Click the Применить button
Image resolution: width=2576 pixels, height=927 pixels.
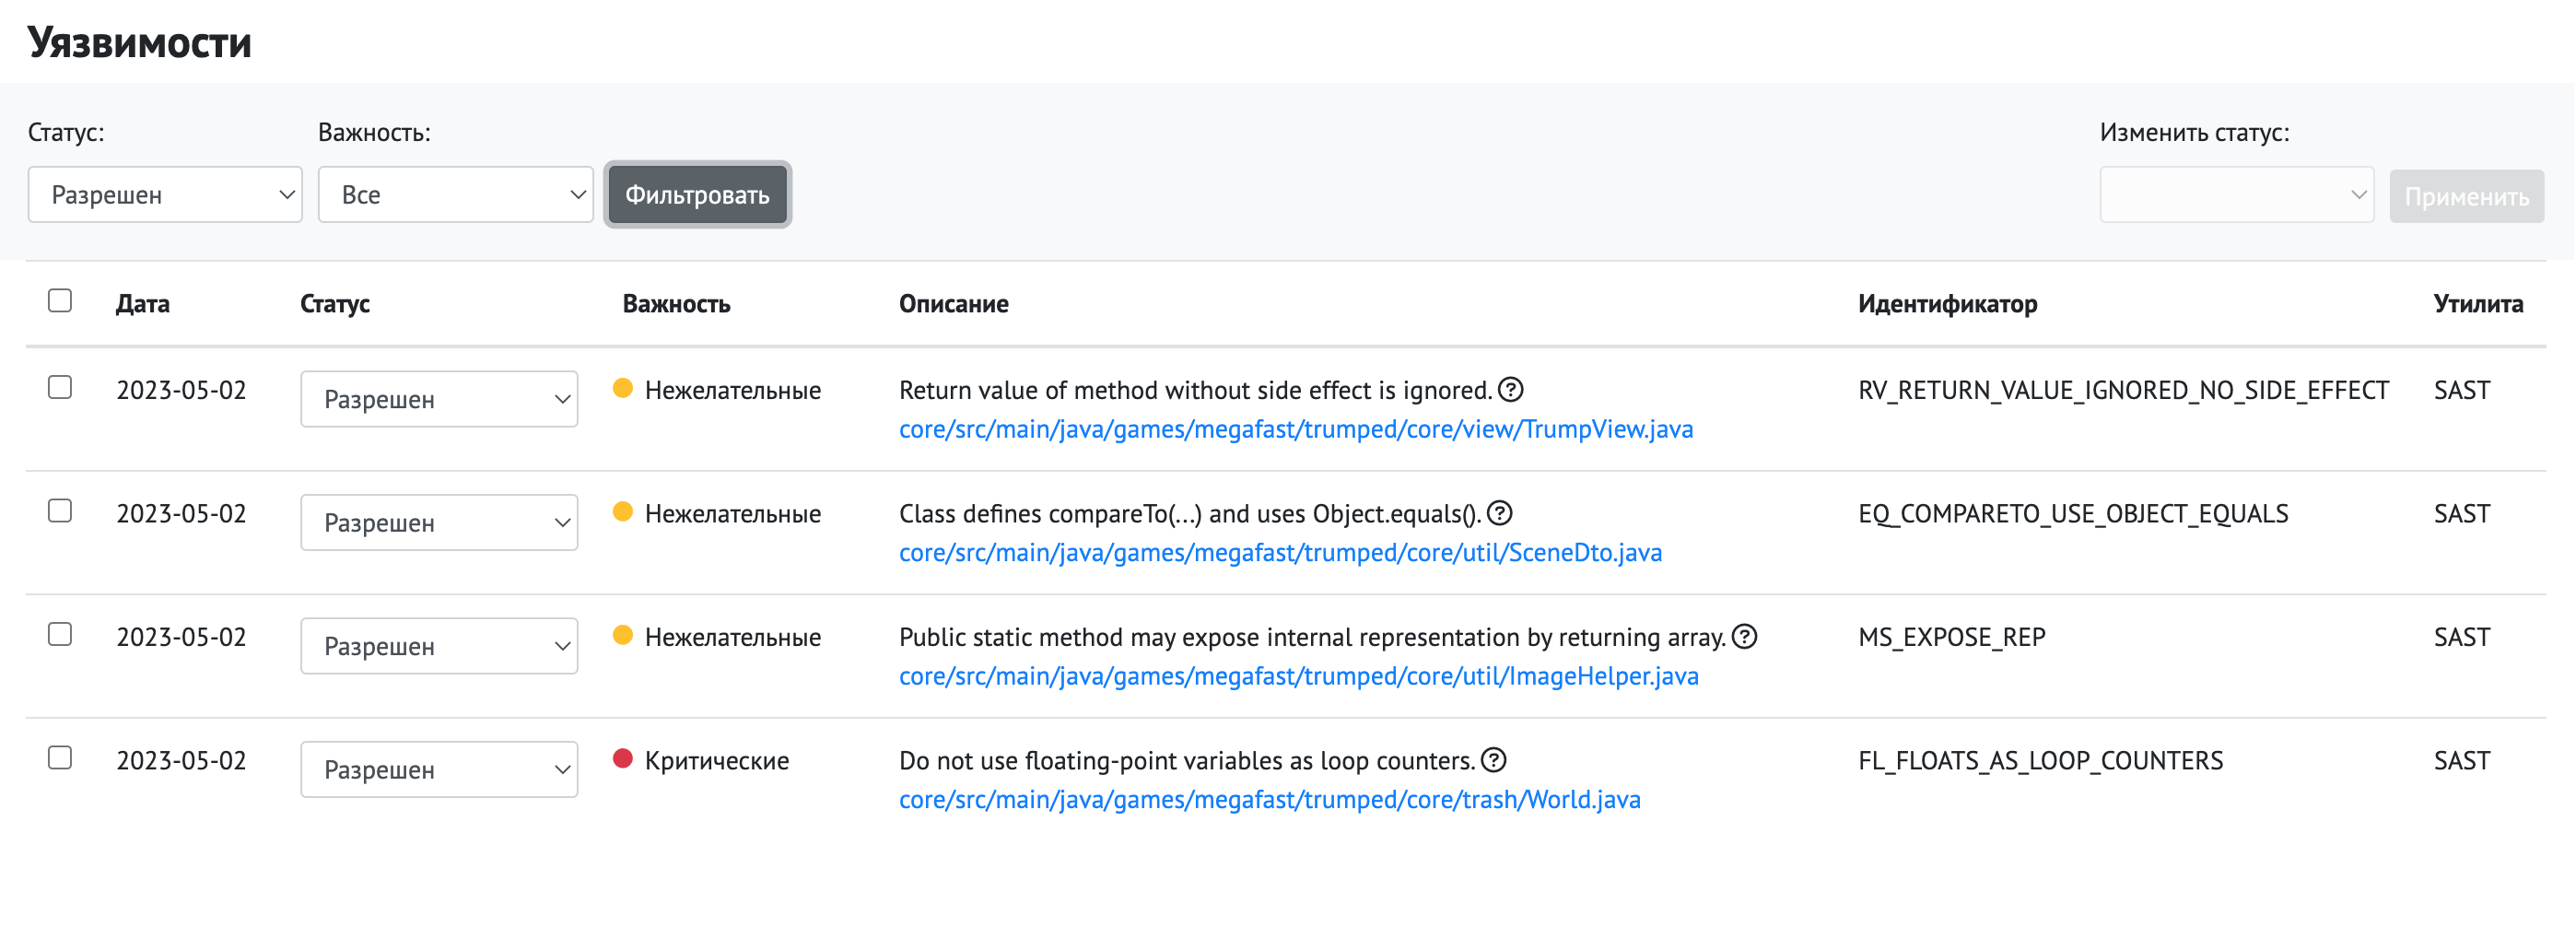[x=2466, y=197]
